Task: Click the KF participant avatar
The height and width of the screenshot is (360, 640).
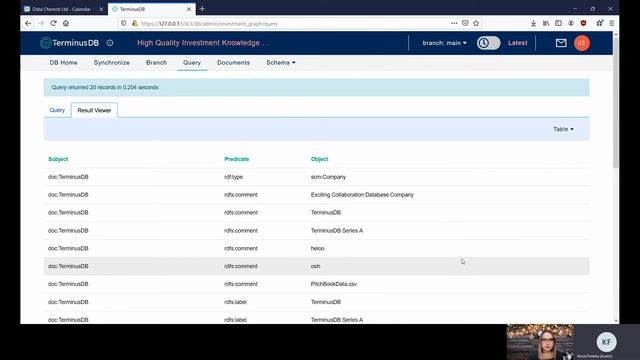Action: pos(606,342)
